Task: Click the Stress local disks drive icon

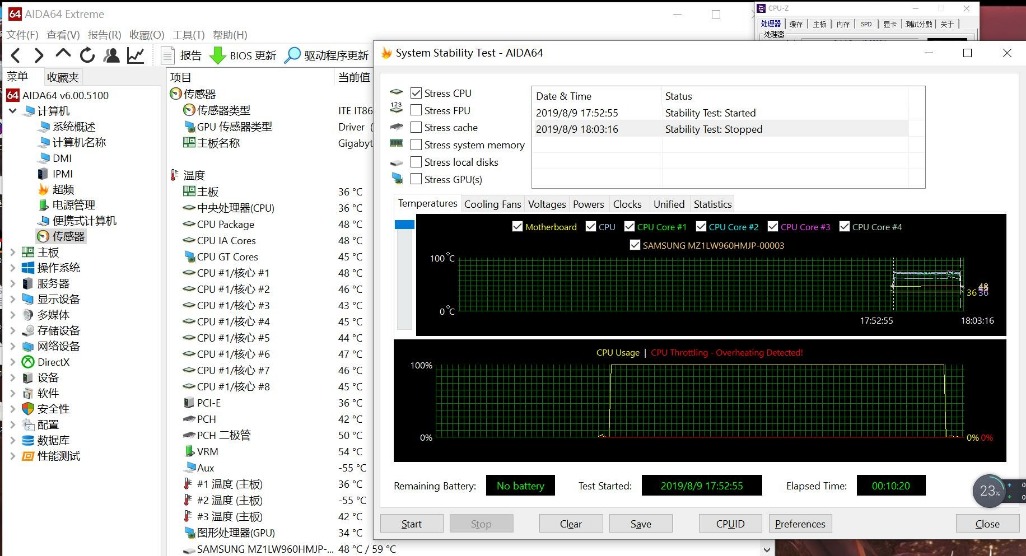Action: click(397, 163)
